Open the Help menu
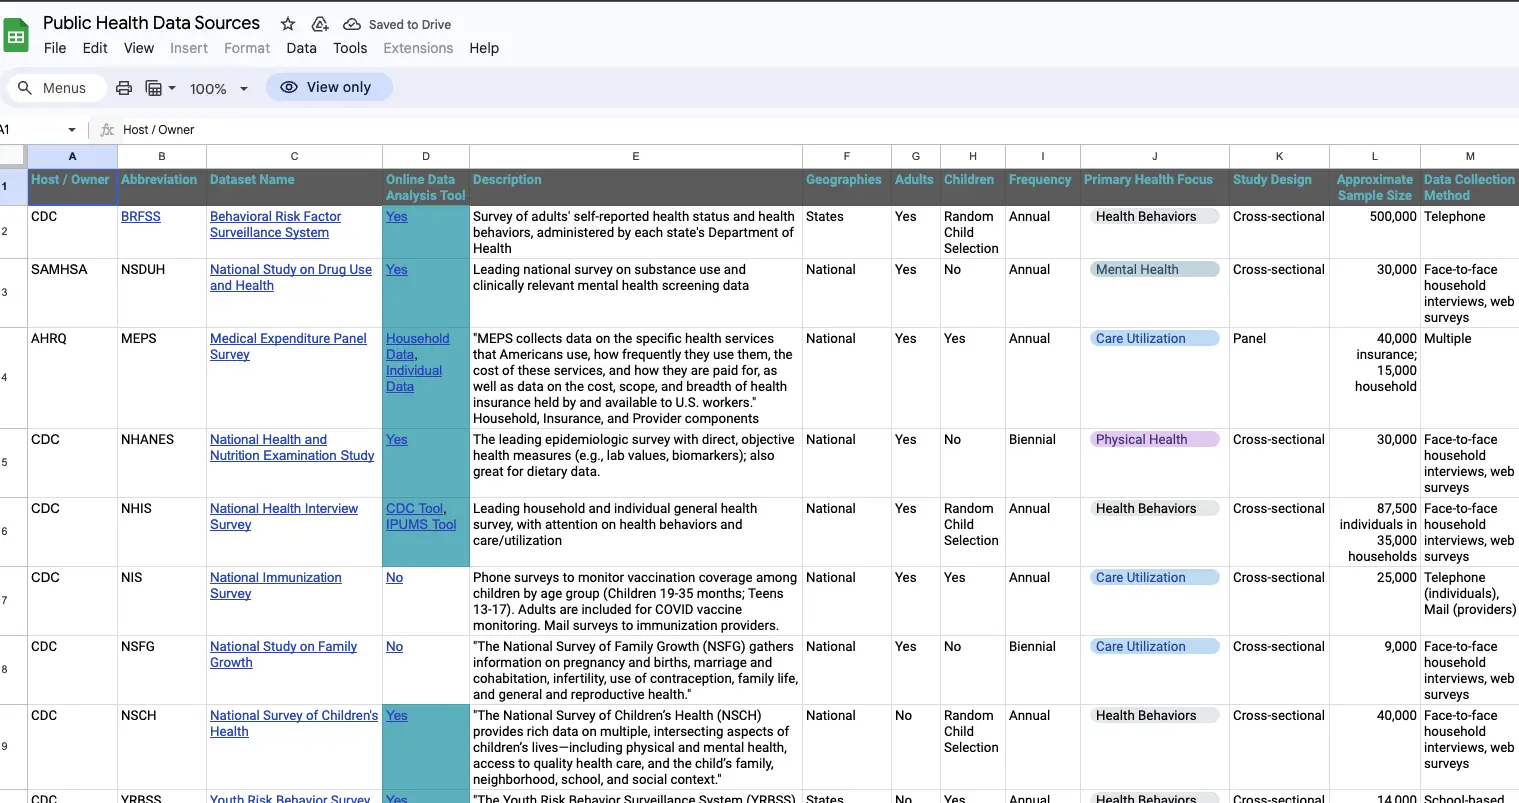Viewport: 1519px width, 803px height. [484, 48]
